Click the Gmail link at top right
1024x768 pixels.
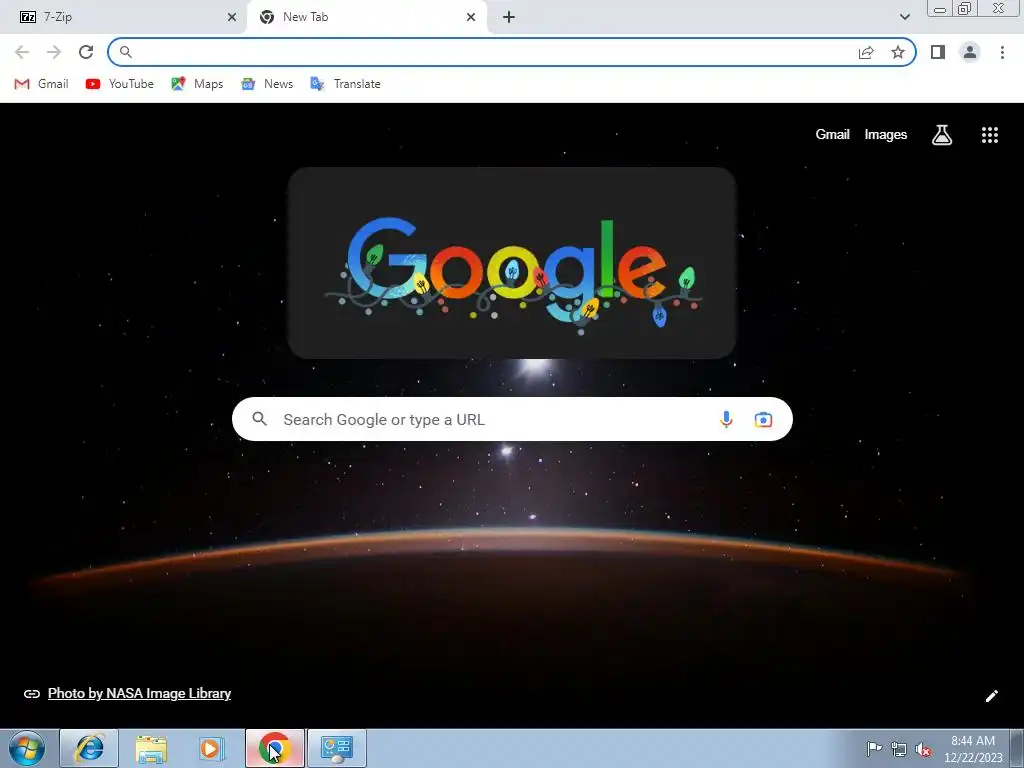(832, 135)
